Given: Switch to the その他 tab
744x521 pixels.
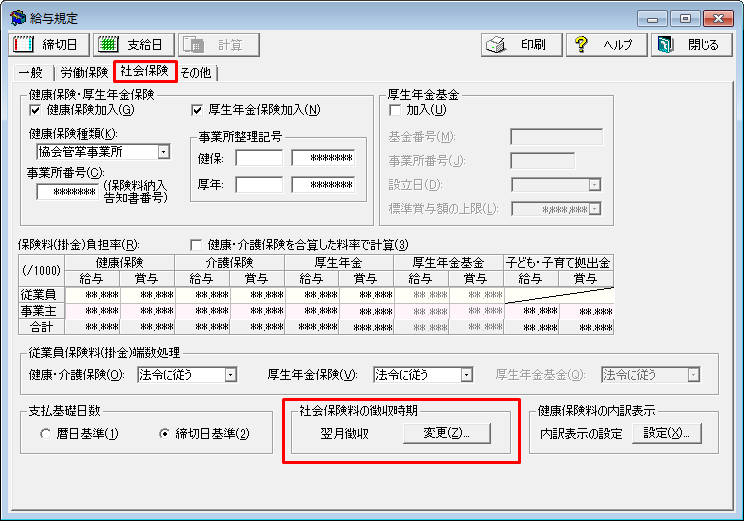Looking at the screenshot, I should point(198,73).
